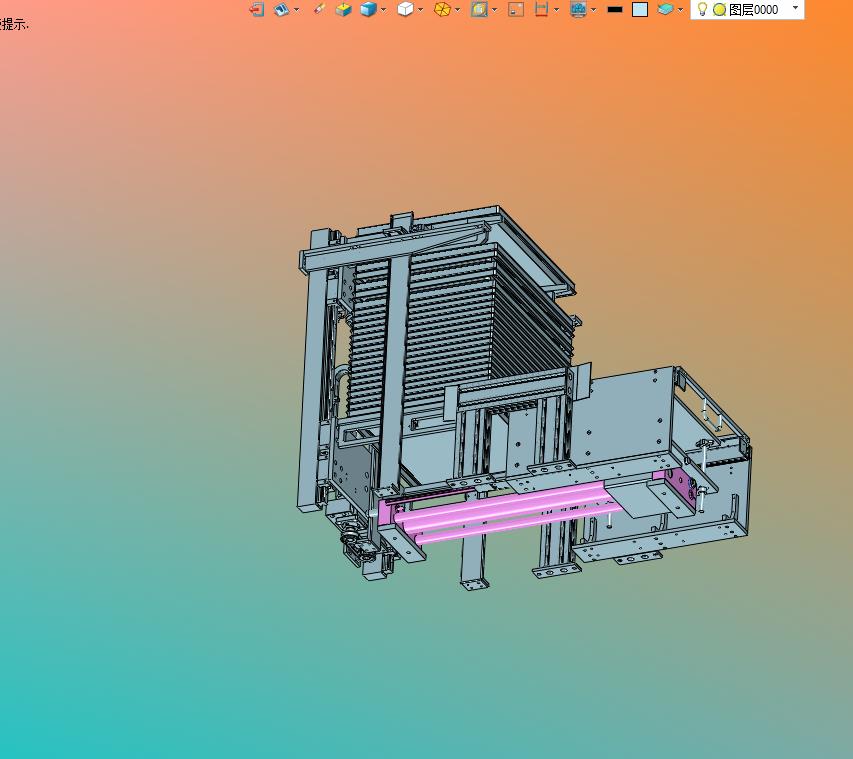Pick the black line color swatch

[x=615, y=10]
